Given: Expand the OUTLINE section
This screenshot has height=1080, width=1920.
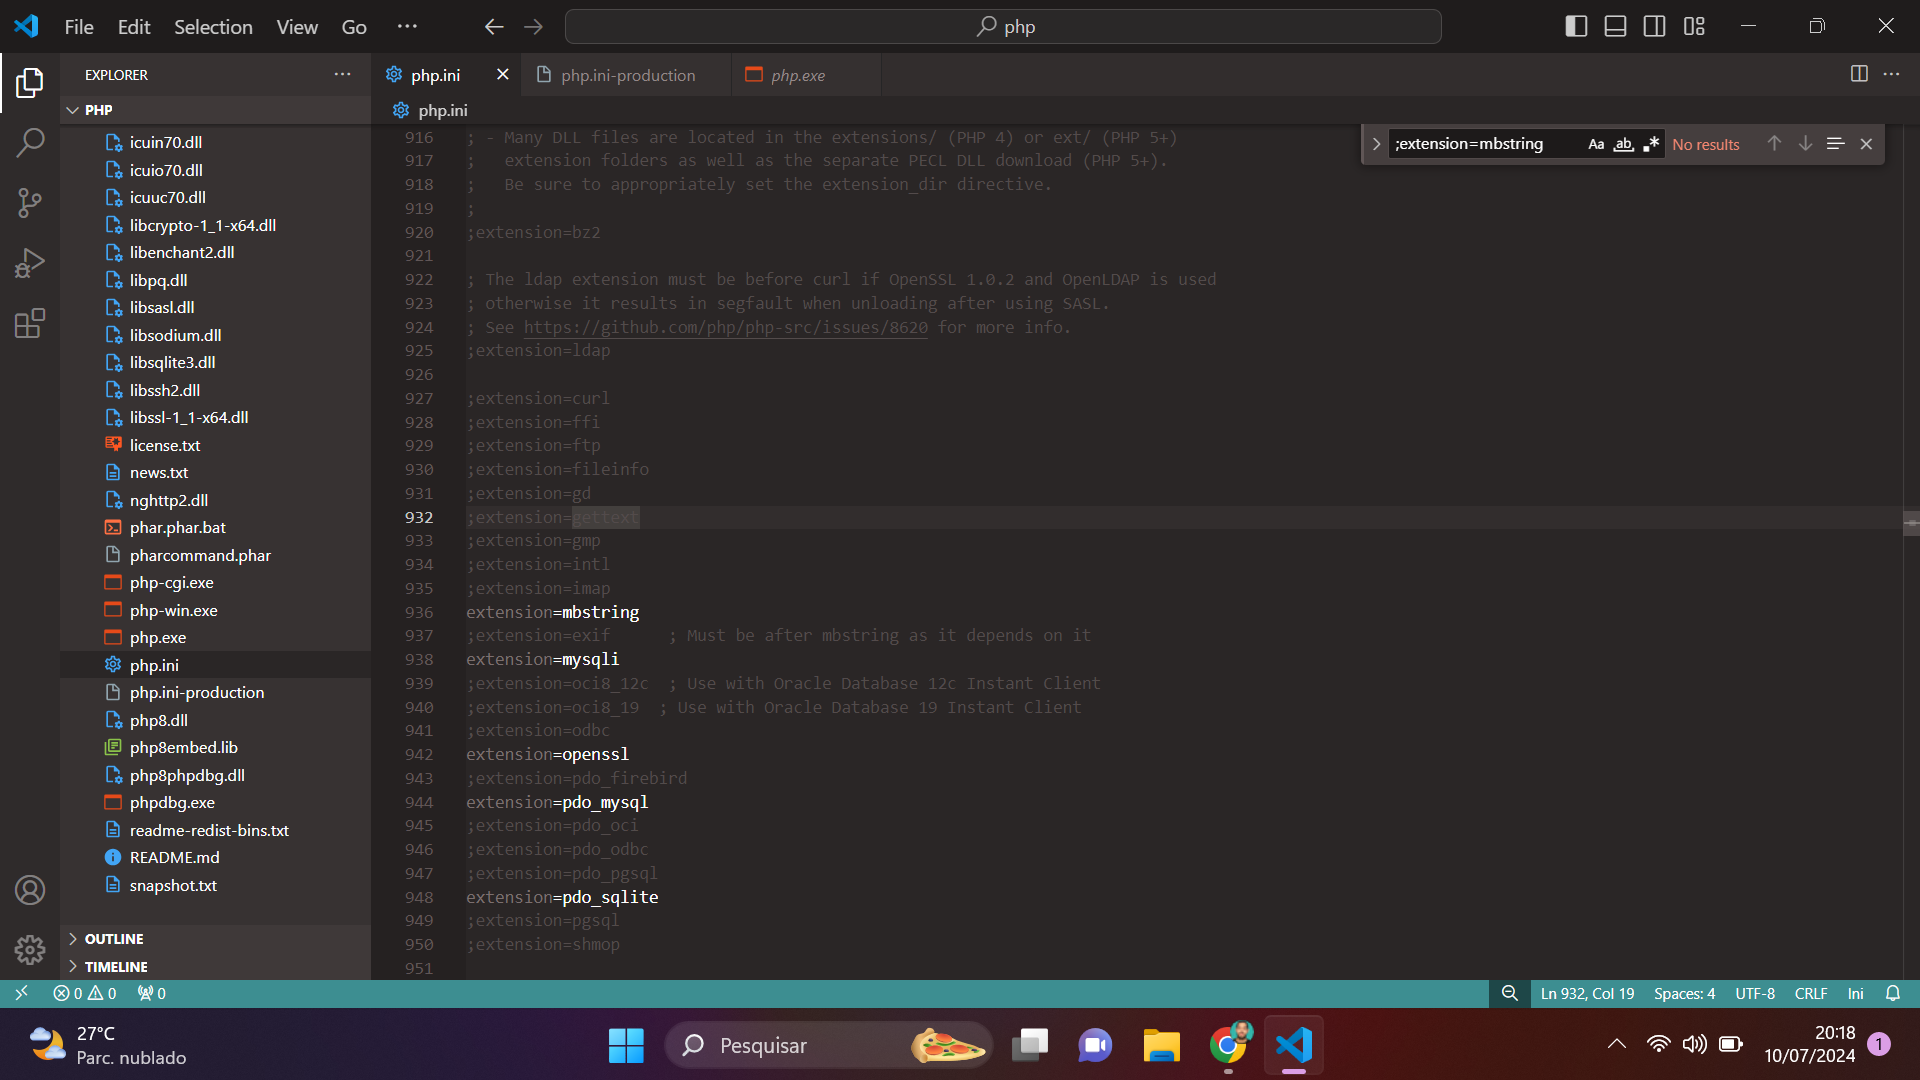Looking at the screenshot, I should coord(215,939).
